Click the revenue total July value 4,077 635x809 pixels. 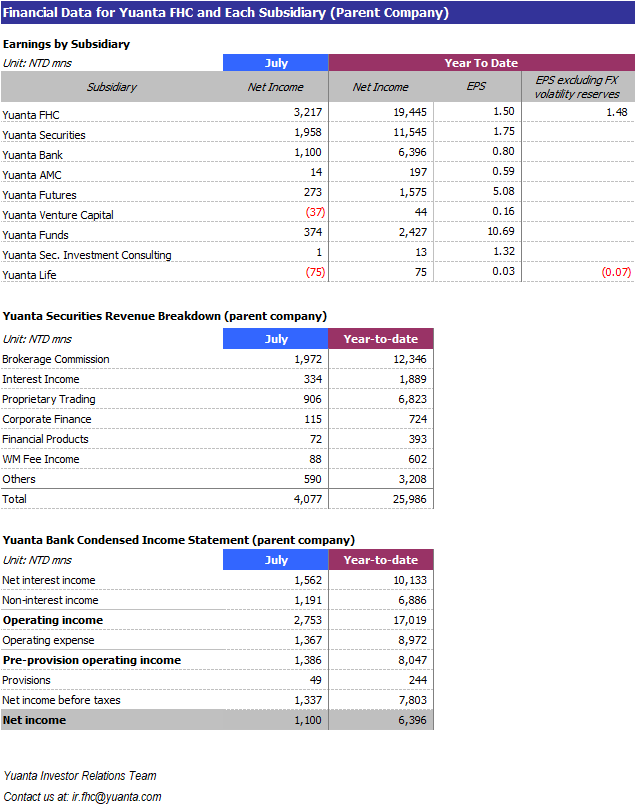coord(308,499)
